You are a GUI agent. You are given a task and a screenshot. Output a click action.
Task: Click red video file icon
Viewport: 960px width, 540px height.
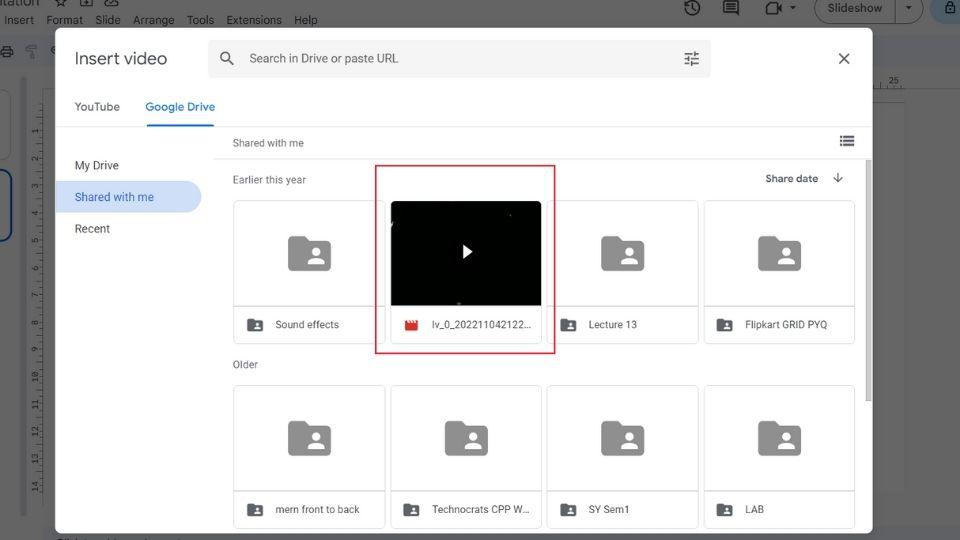pyautogui.click(x=411, y=325)
